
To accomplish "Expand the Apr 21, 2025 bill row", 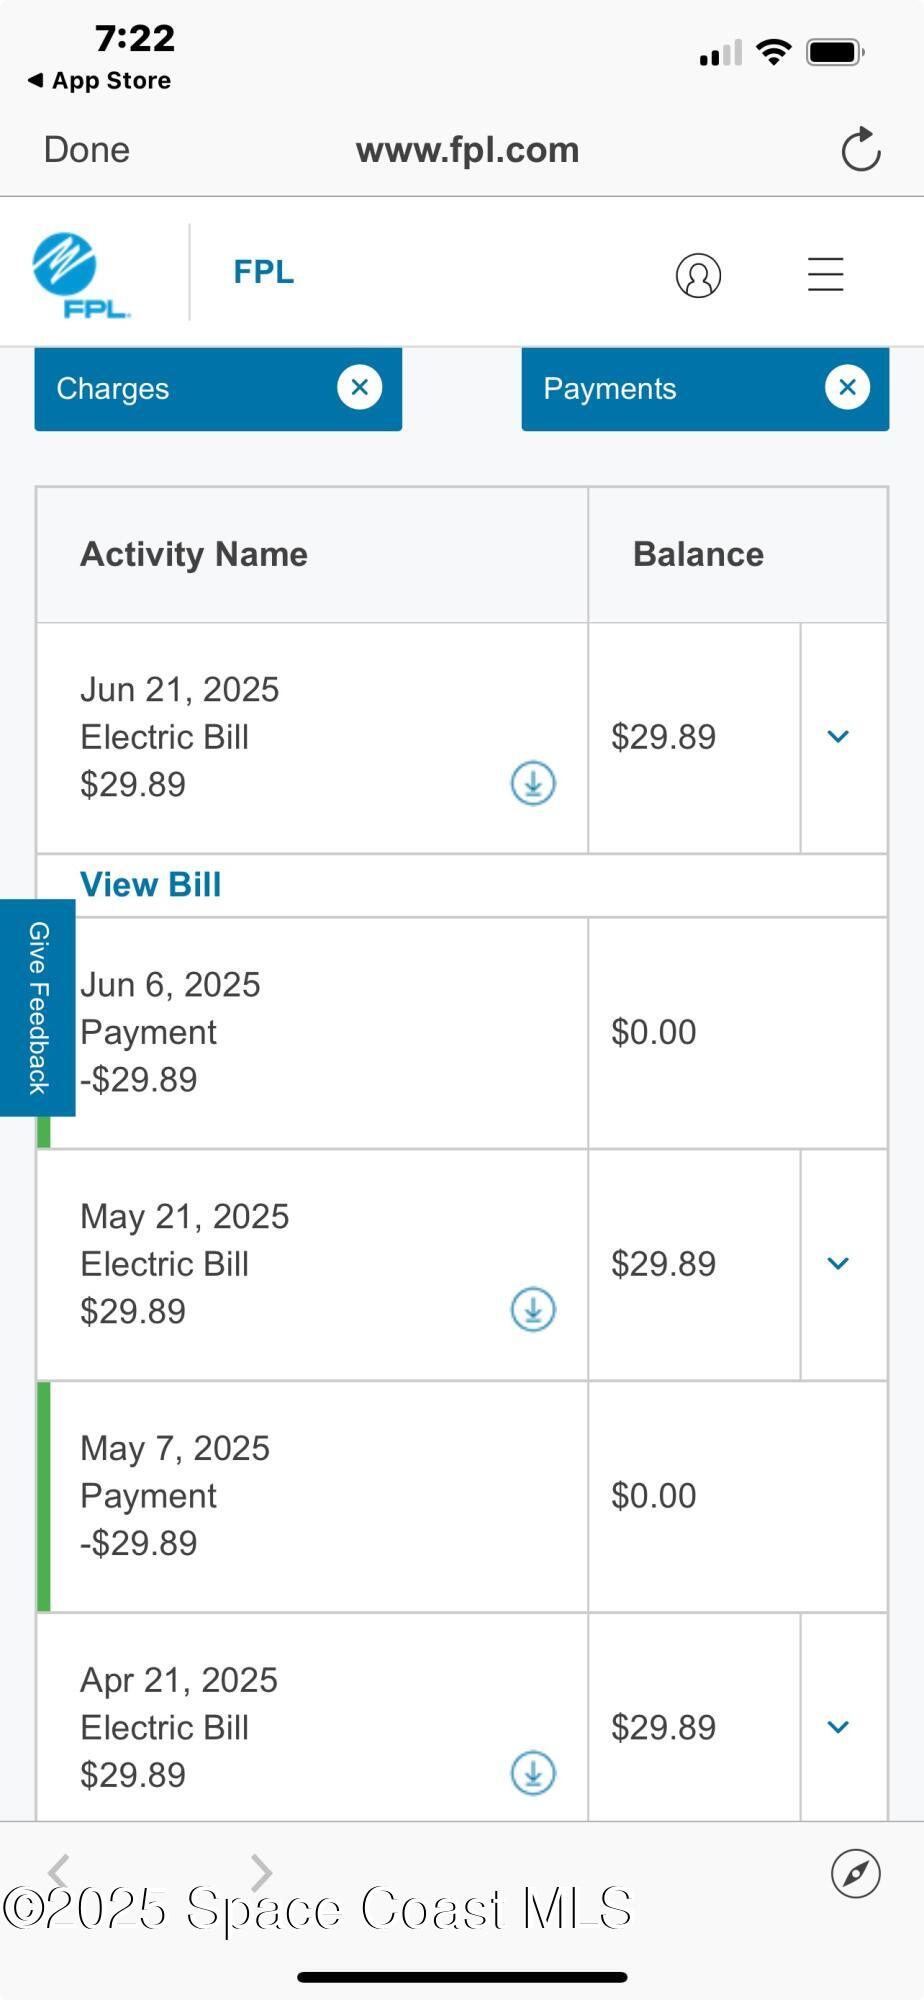I will (838, 1727).
